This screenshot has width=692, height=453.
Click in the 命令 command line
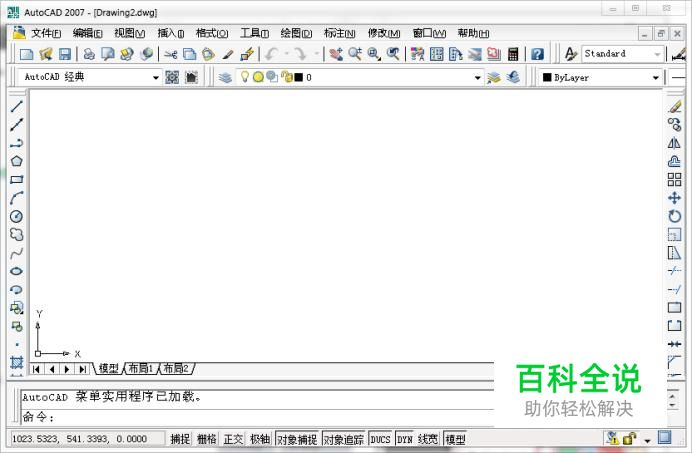pos(258,416)
